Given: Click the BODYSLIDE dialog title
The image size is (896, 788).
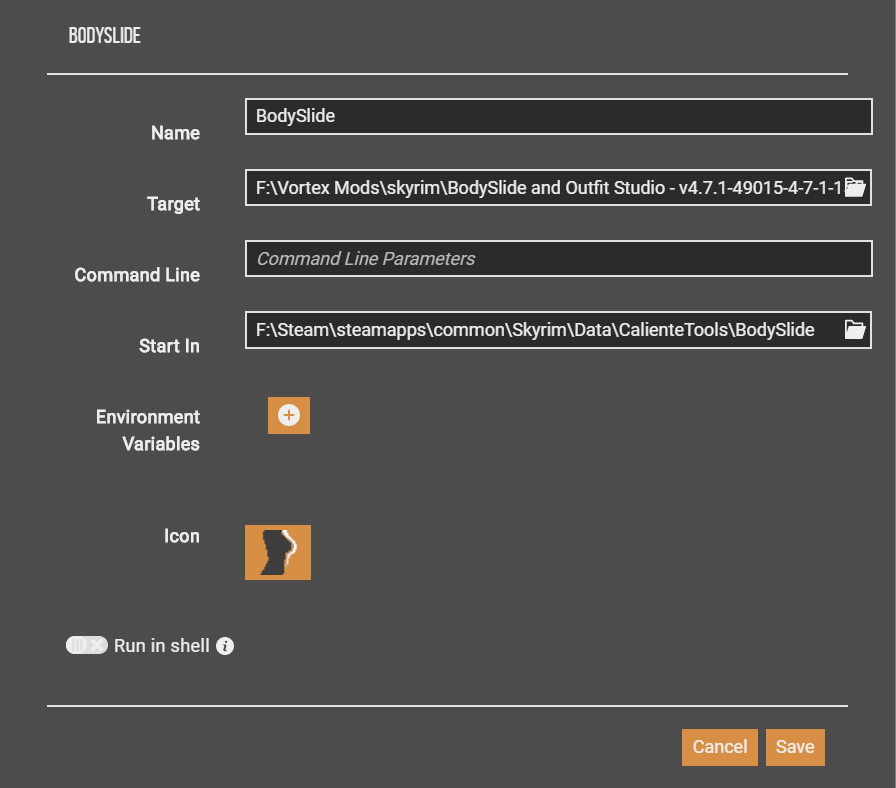Looking at the screenshot, I should [x=105, y=35].
